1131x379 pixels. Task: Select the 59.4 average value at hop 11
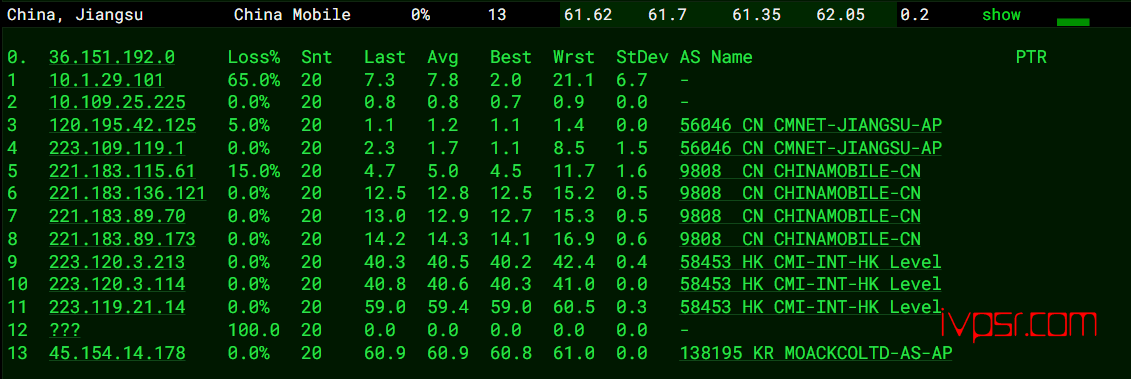coord(448,306)
